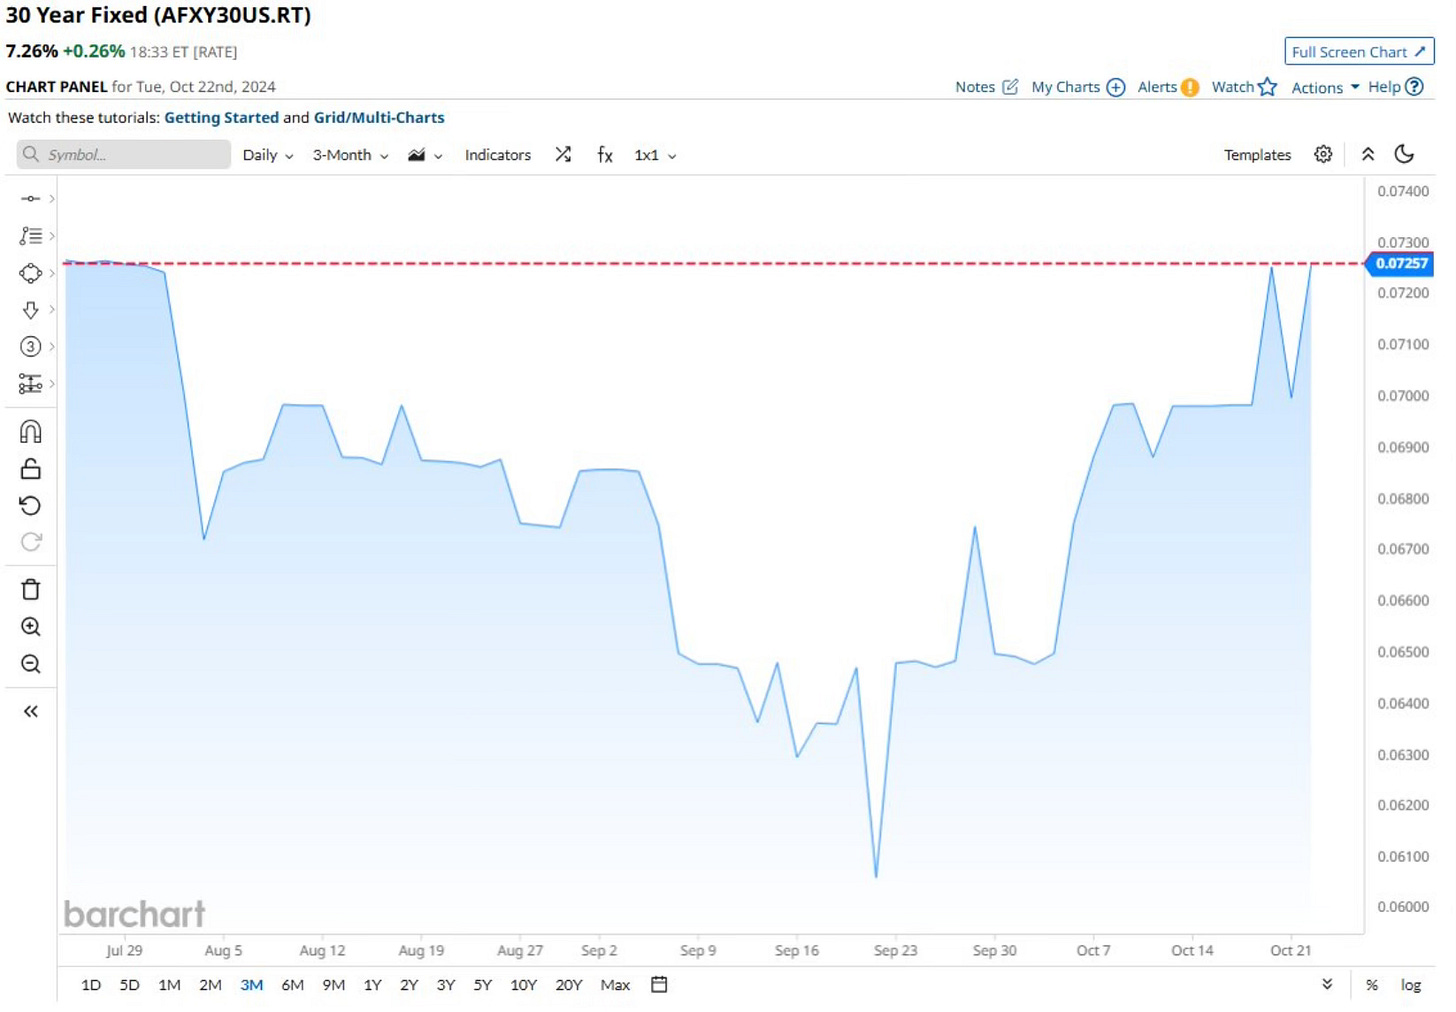Open the Actions dropdown menu
This screenshot has width=1456, height=1012.
click(x=1325, y=87)
